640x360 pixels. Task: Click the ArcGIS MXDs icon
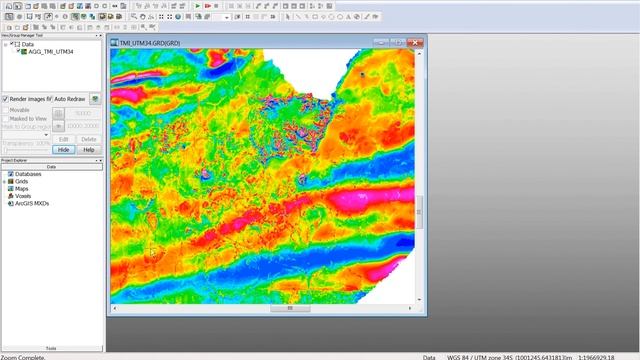point(11,203)
